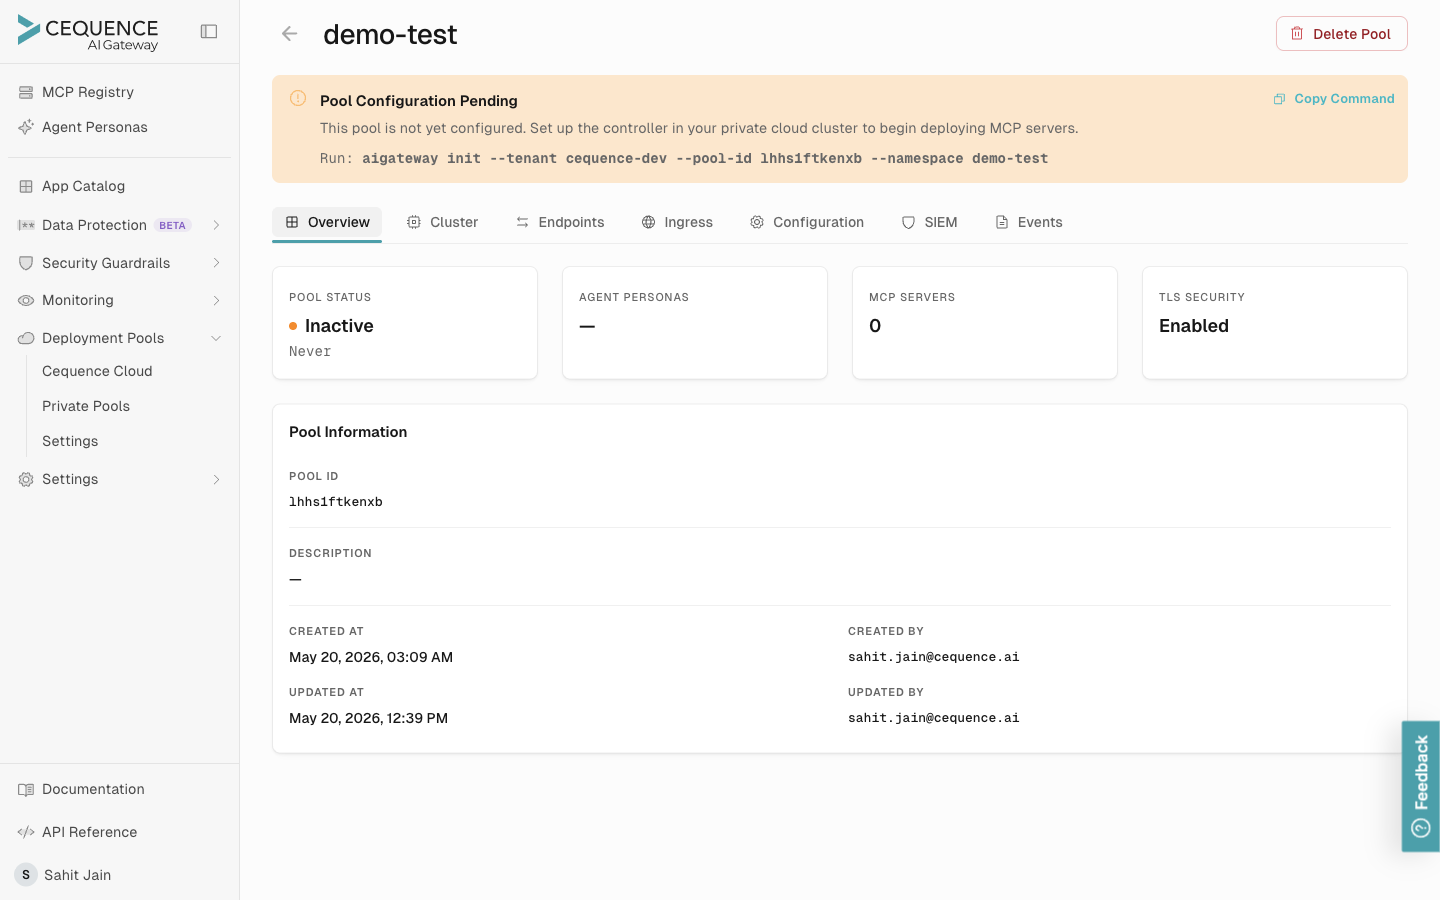The width and height of the screenshot is (1440, 900).
Task: Click the Pool ID value lhhs1ftkenxb
Action: click(336, 502)
